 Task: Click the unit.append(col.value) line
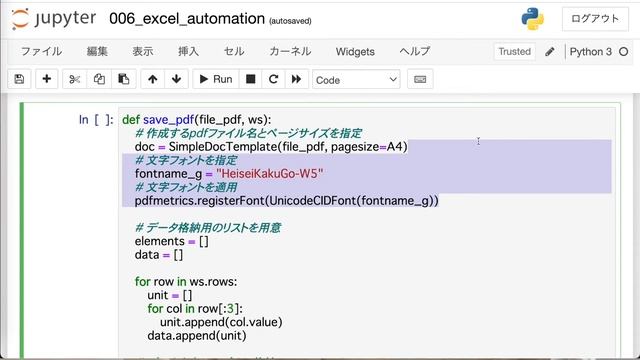(x=221, y=322)
